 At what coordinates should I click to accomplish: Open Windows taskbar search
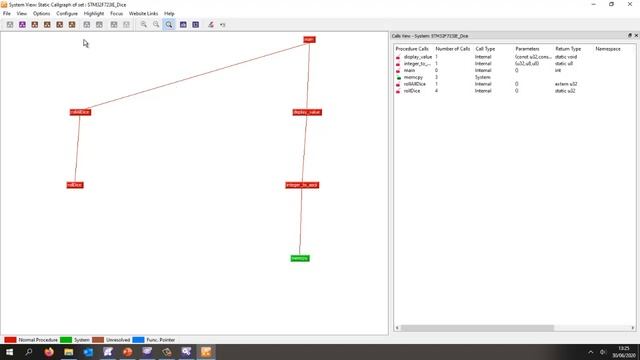tap(29, 352)
